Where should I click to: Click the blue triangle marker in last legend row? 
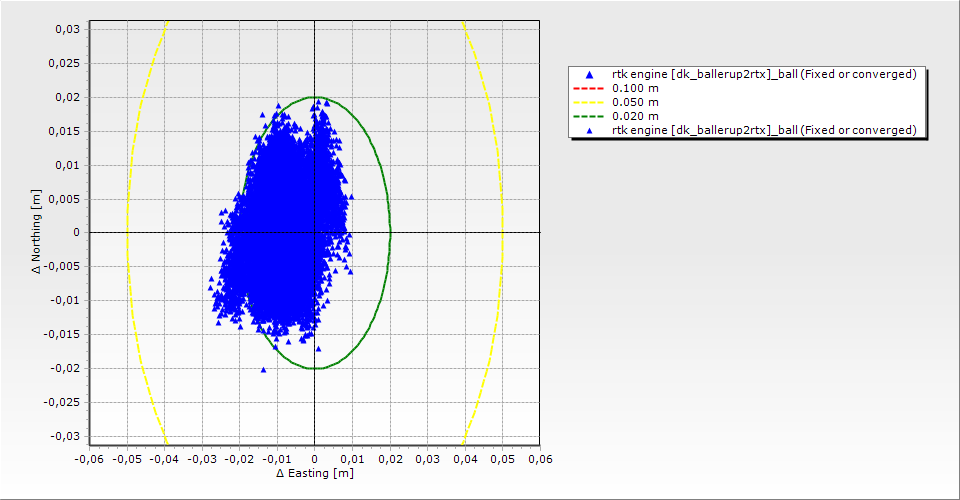[x=590, y=130]
